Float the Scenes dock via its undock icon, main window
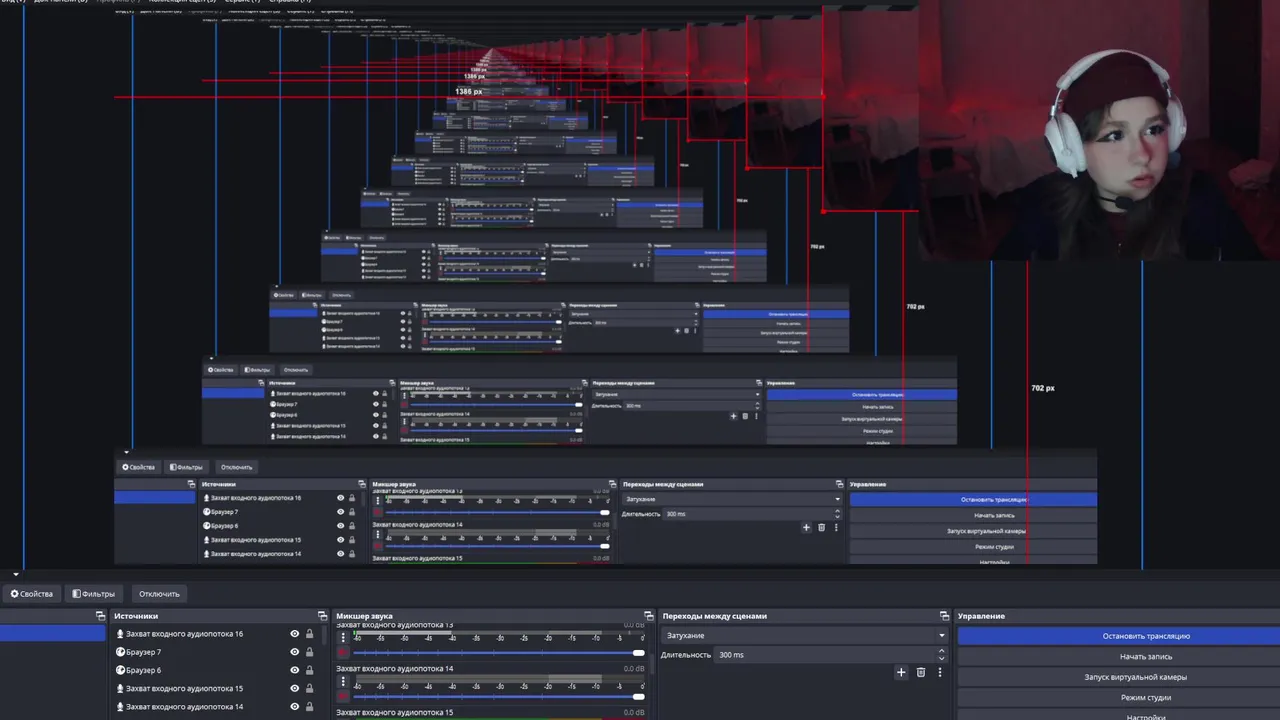This screenshot has height=720, width=1280. pos(100,616)
